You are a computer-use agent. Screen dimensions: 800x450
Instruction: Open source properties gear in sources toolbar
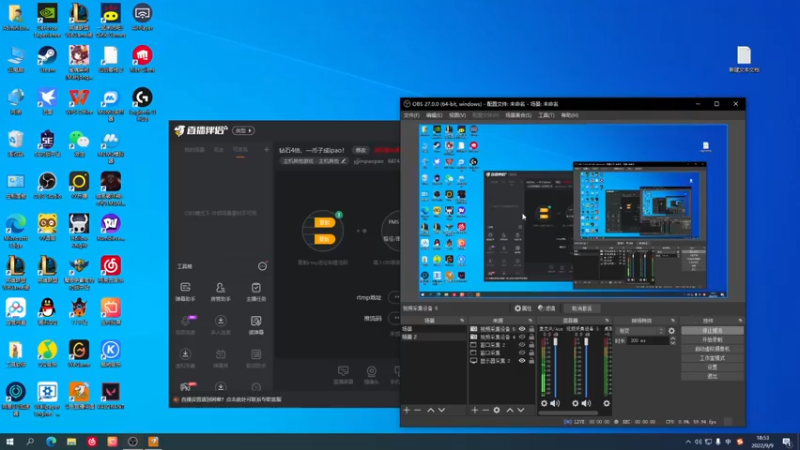pos(496,410)
